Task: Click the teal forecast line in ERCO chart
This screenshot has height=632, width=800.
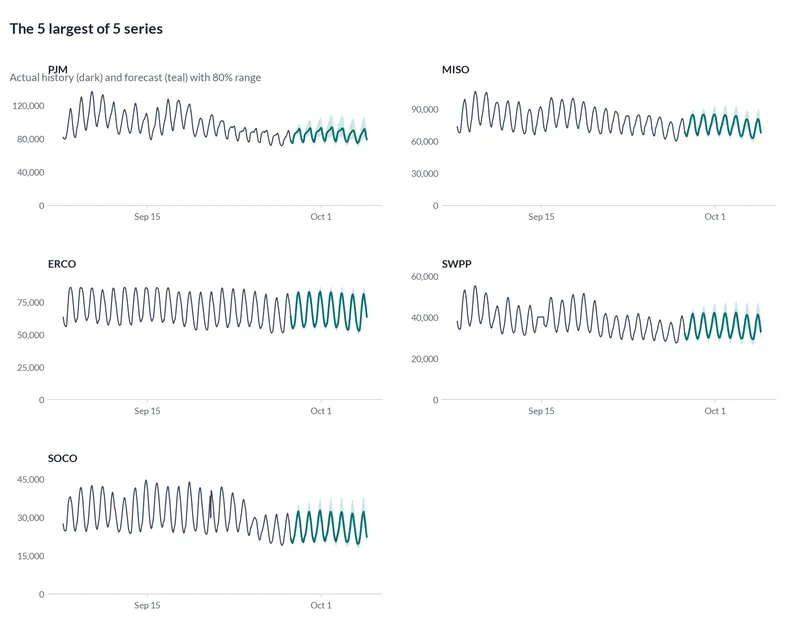Action: tap(330, 310)
